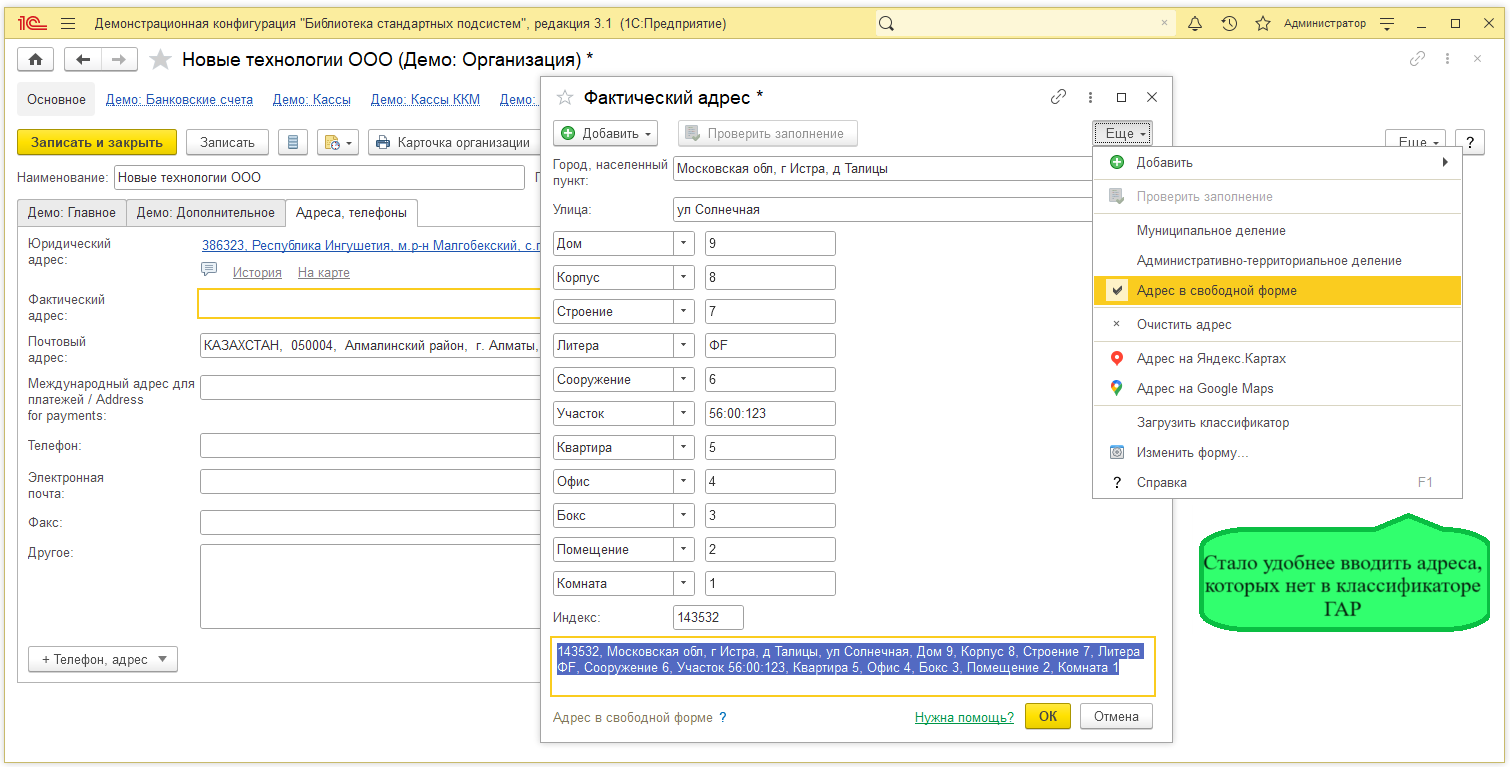The image size is (1510, 767).
Task: Copy link icon in Фактический адрес dialog
Action: (1058, 97)
